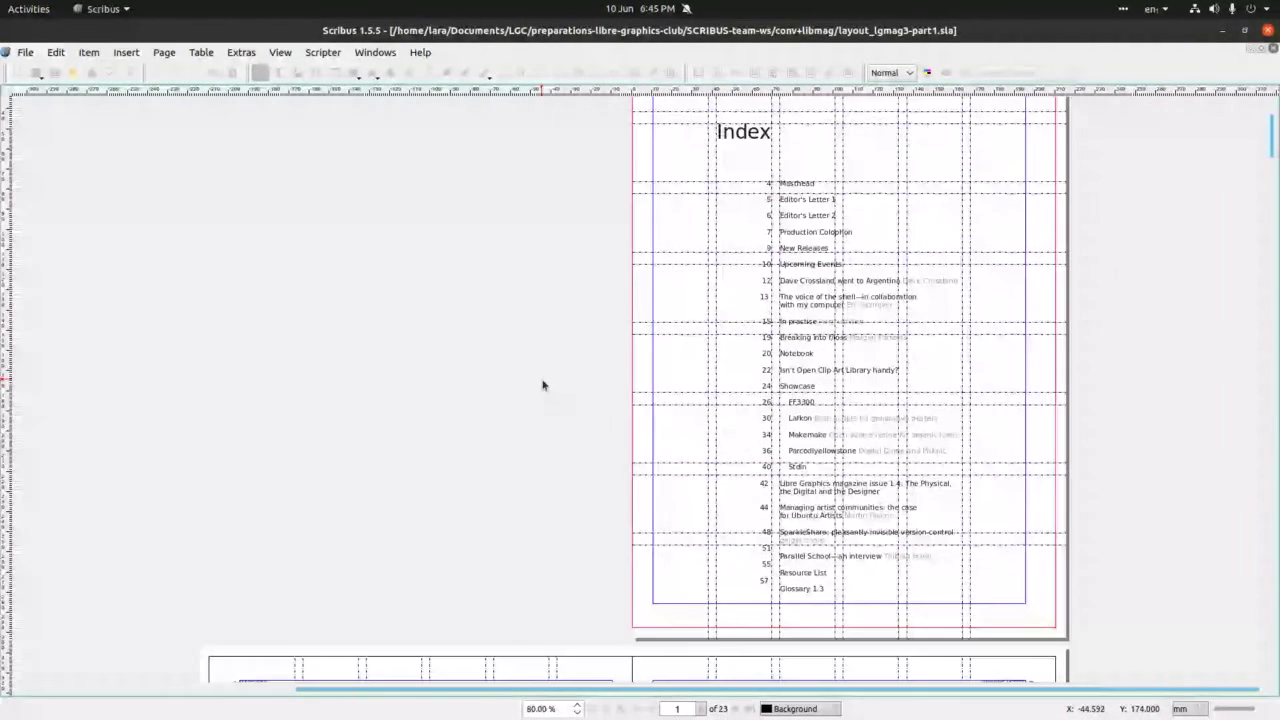Click Parallel School an interview entry
Image resolution: width=1280 pixels, height=720 pixels.
pyautogui.click(x=831, y=557)
